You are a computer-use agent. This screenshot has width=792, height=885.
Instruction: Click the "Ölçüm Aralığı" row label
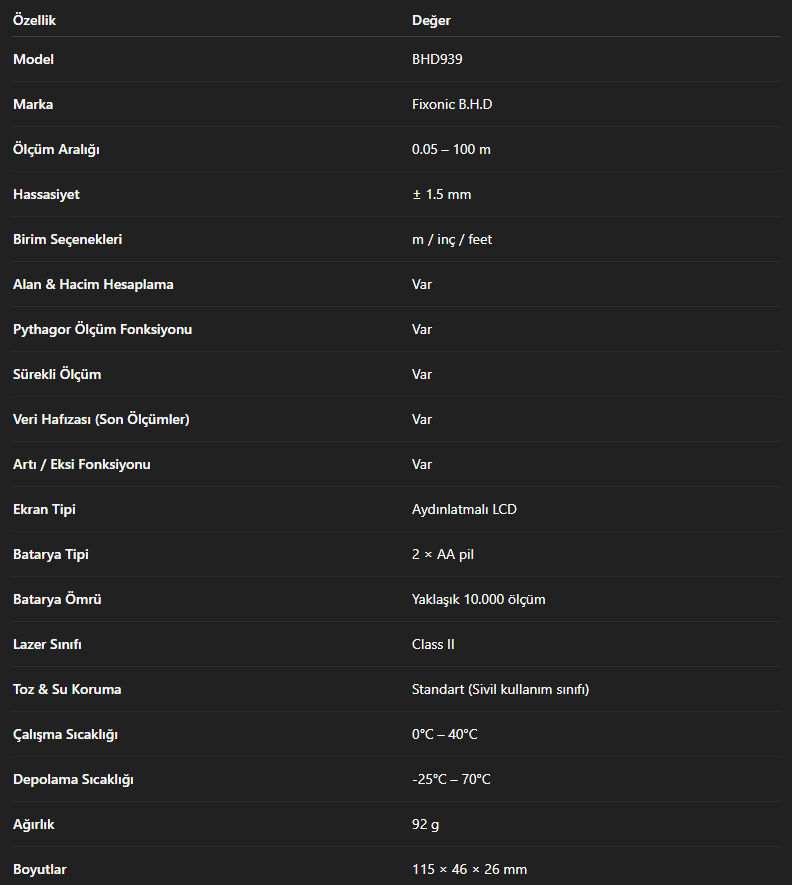pyautogui.click(x=56, y=149)
